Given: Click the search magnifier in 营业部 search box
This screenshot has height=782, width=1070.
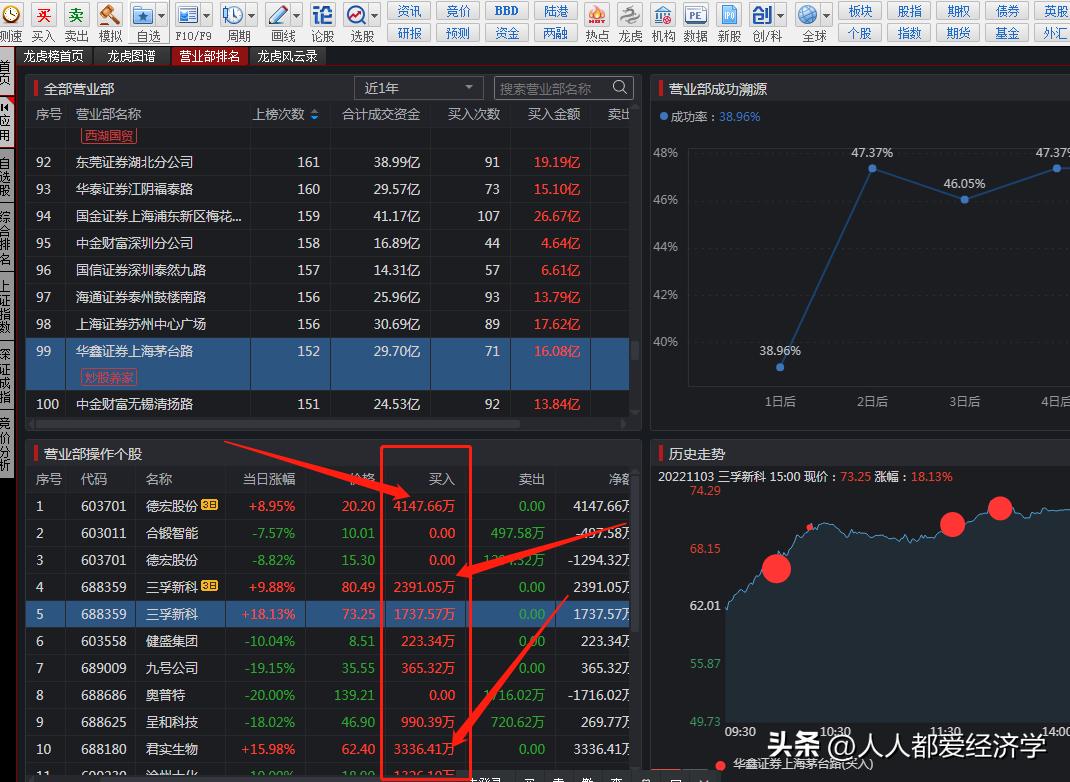Looking at the screenshot, I should [621, 88].
